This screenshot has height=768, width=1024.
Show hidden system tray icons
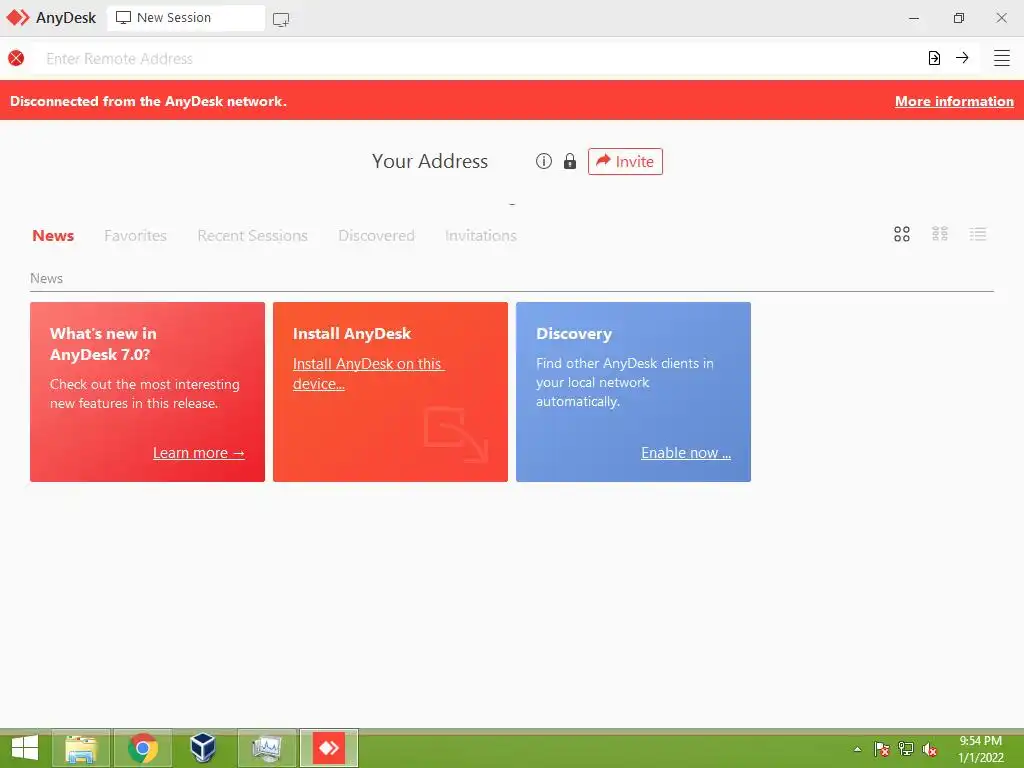point(857,749)
